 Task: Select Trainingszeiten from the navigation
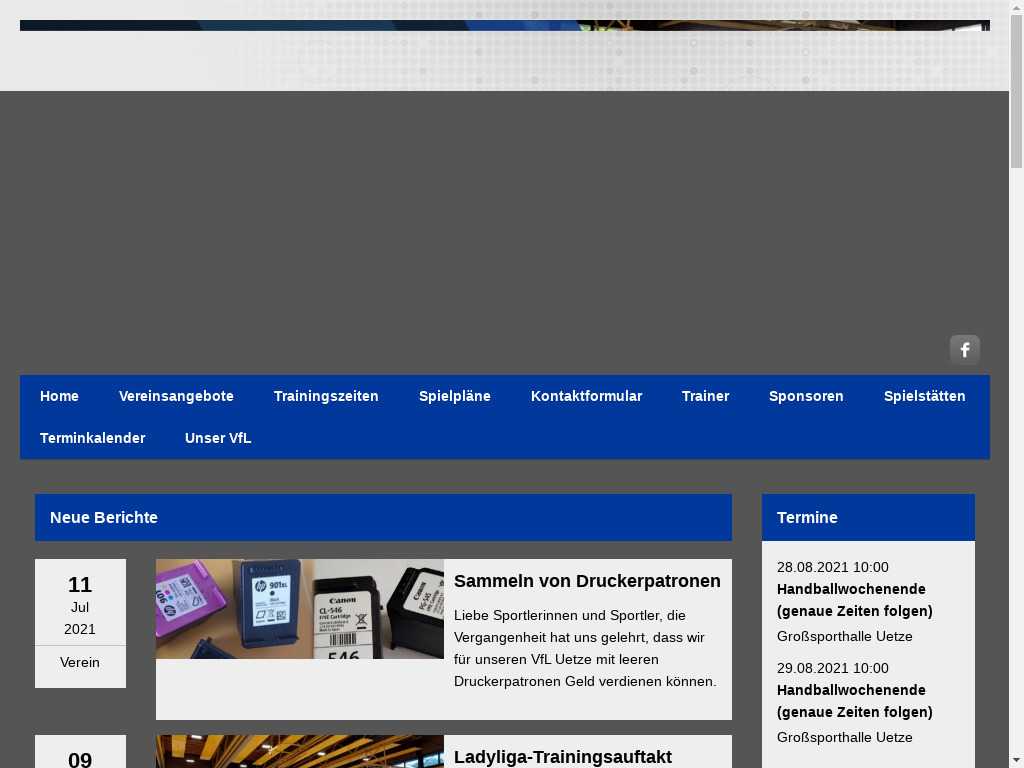[x=326, y=396]
